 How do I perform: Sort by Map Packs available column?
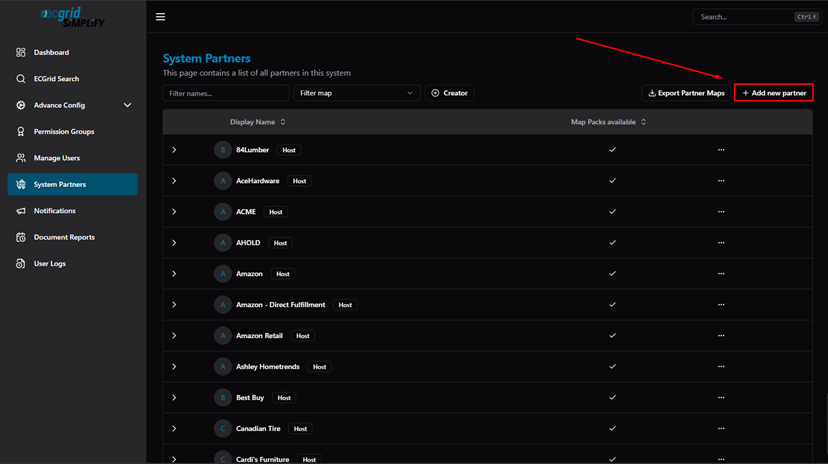[x=608, y=122]
